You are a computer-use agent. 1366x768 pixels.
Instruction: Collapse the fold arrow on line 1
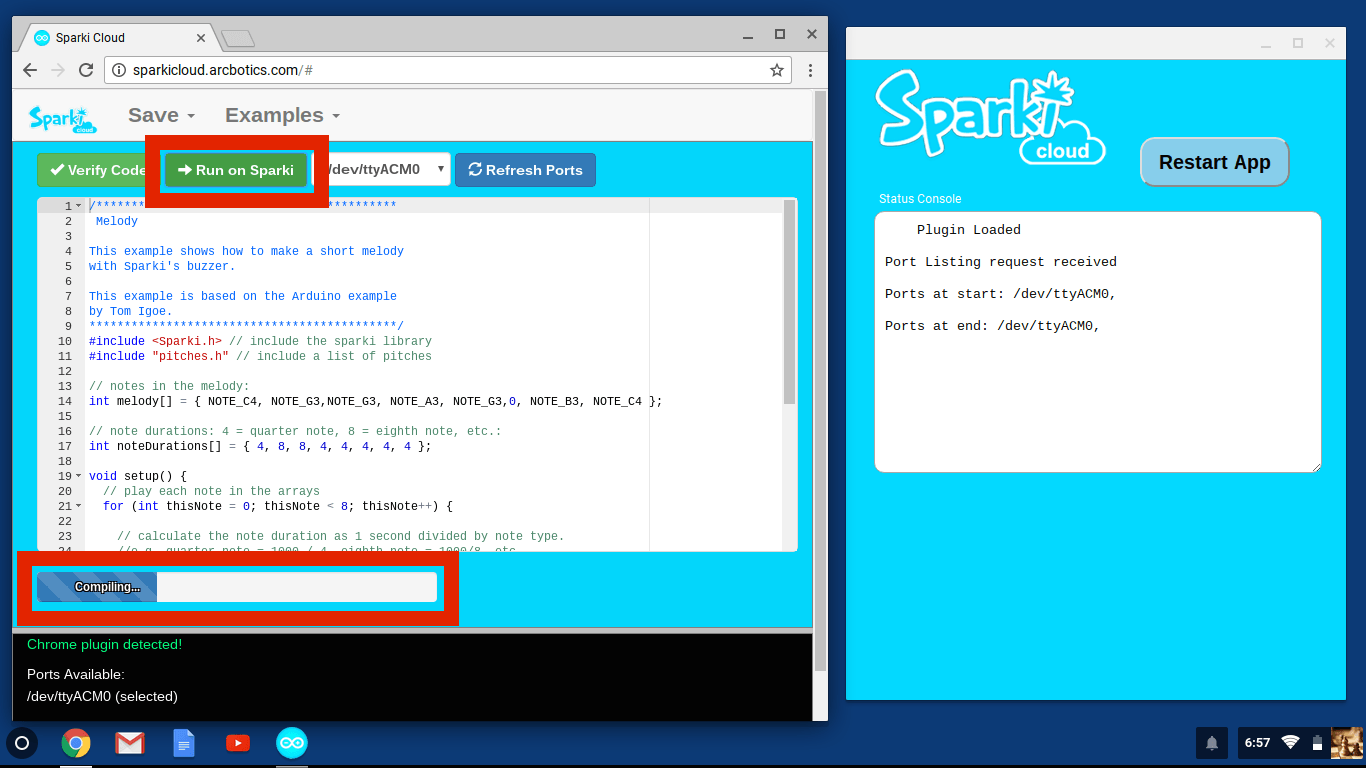pos(79,206)
